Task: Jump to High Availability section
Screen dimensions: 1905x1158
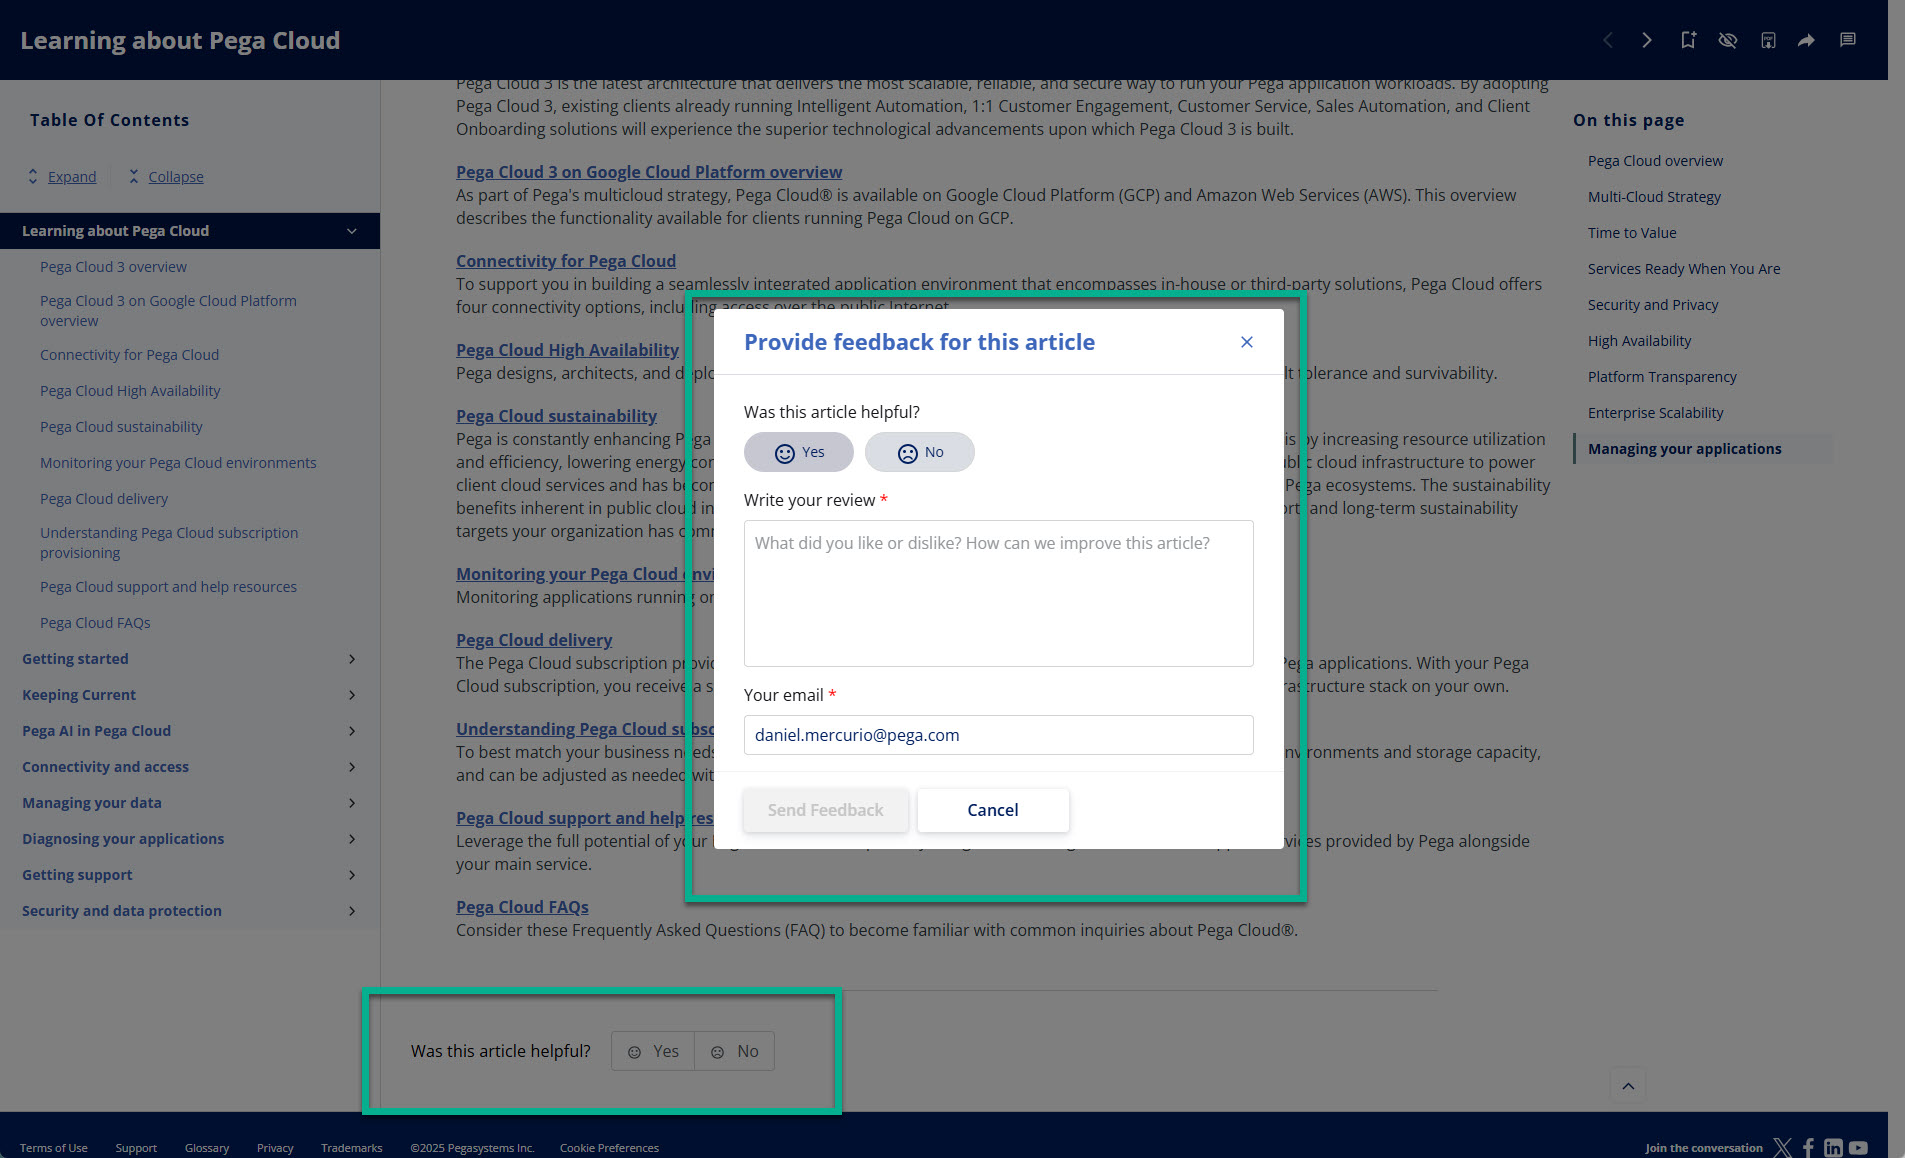Action: click(1639, 341)
